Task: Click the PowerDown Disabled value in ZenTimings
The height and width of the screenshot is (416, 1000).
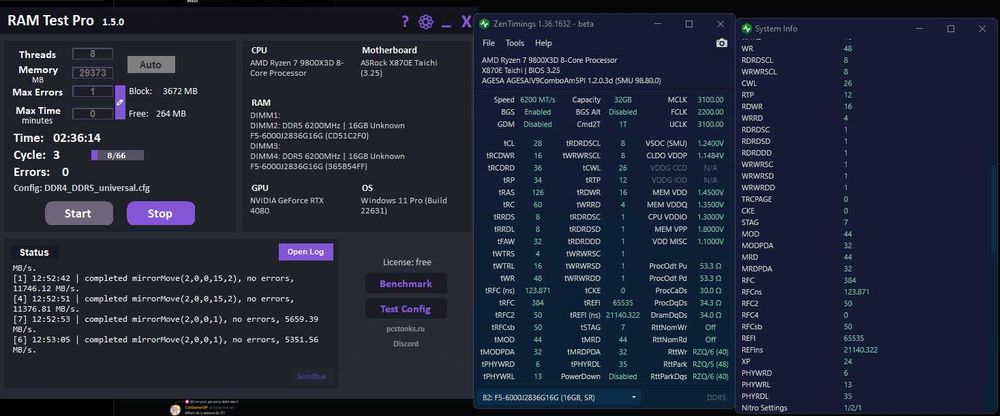Action: pos(622,376)
